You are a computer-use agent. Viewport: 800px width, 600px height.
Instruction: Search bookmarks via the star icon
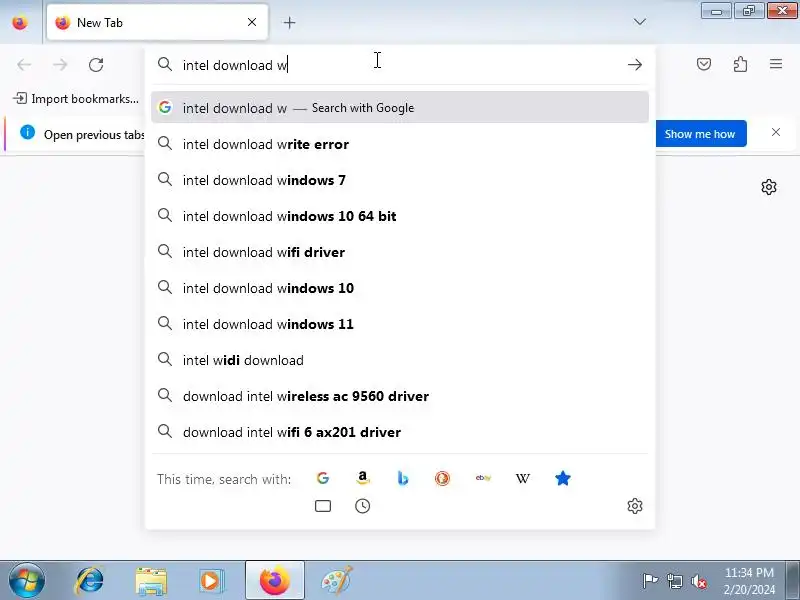pyautogui.click(x=563, y=478)
